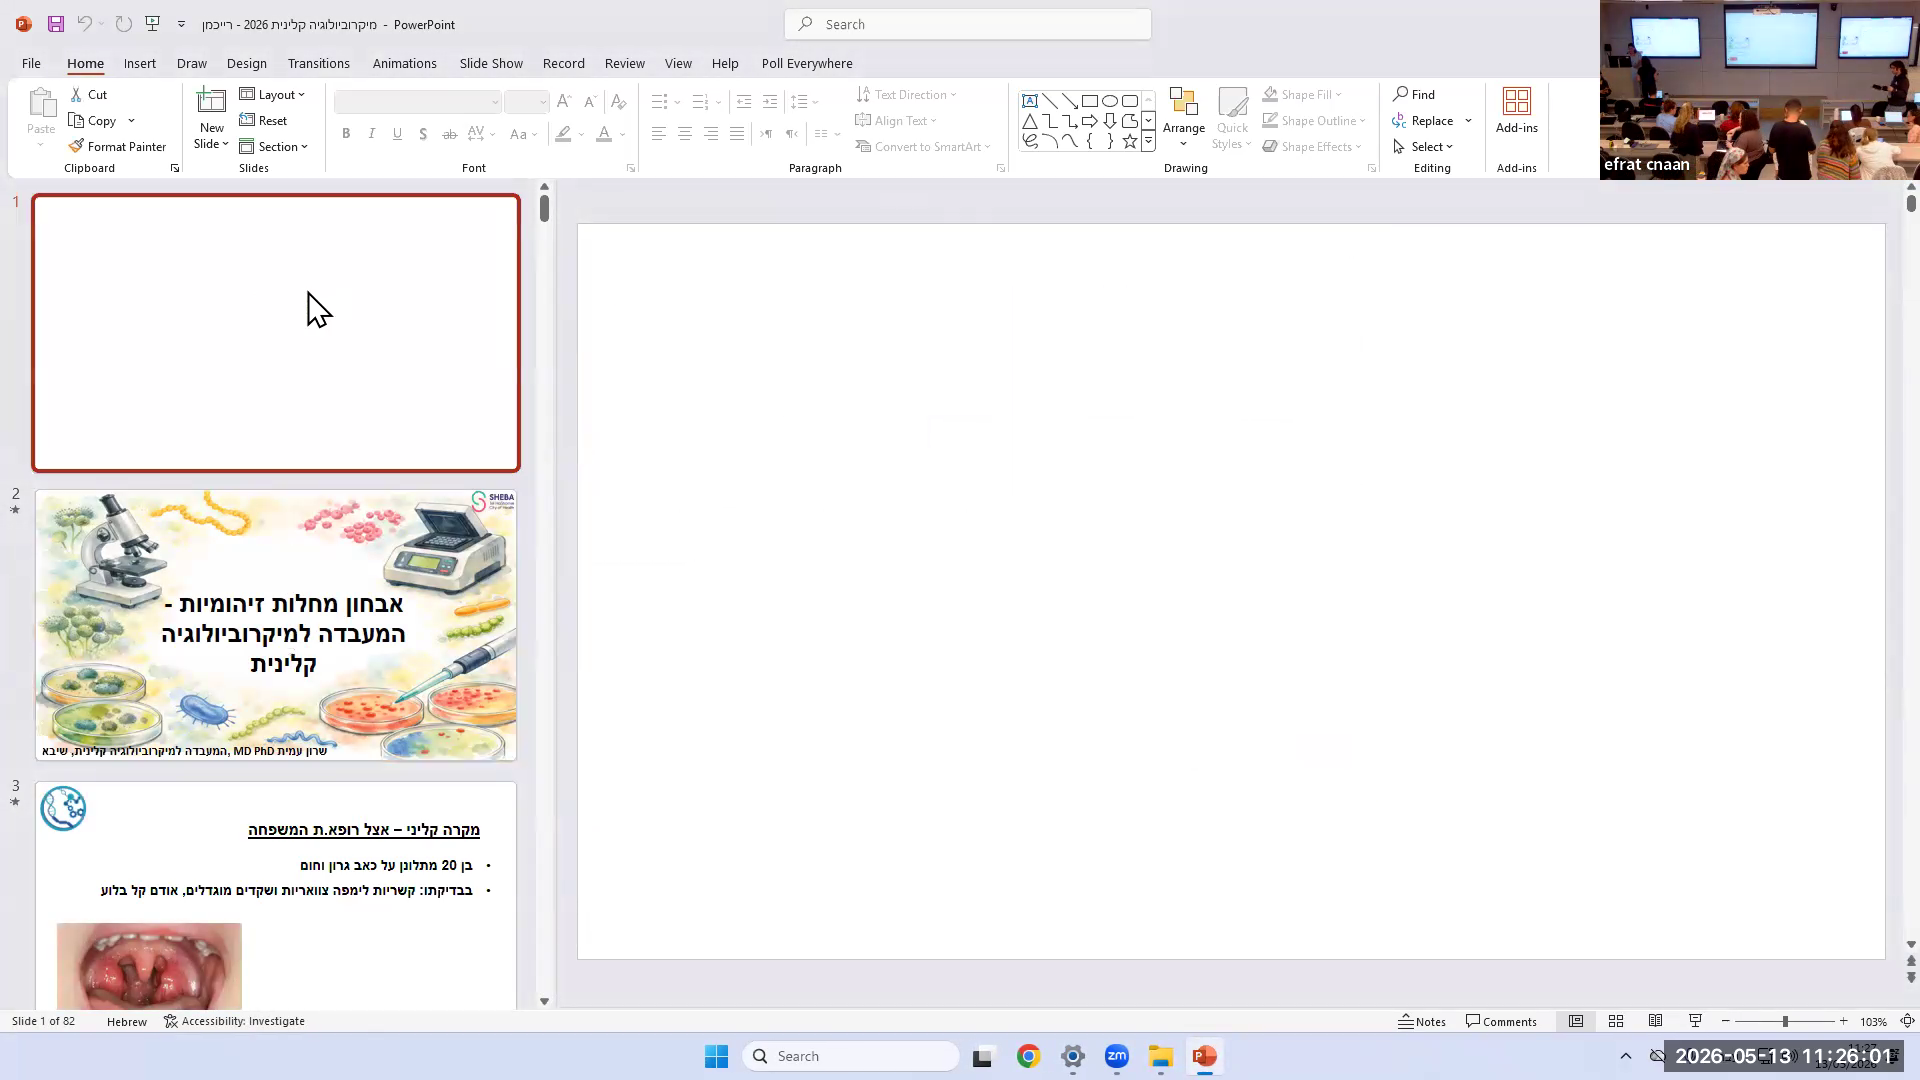Open the Poll Everywhere tab
Screen dimensions: 1920x1080
click(807, 63)
